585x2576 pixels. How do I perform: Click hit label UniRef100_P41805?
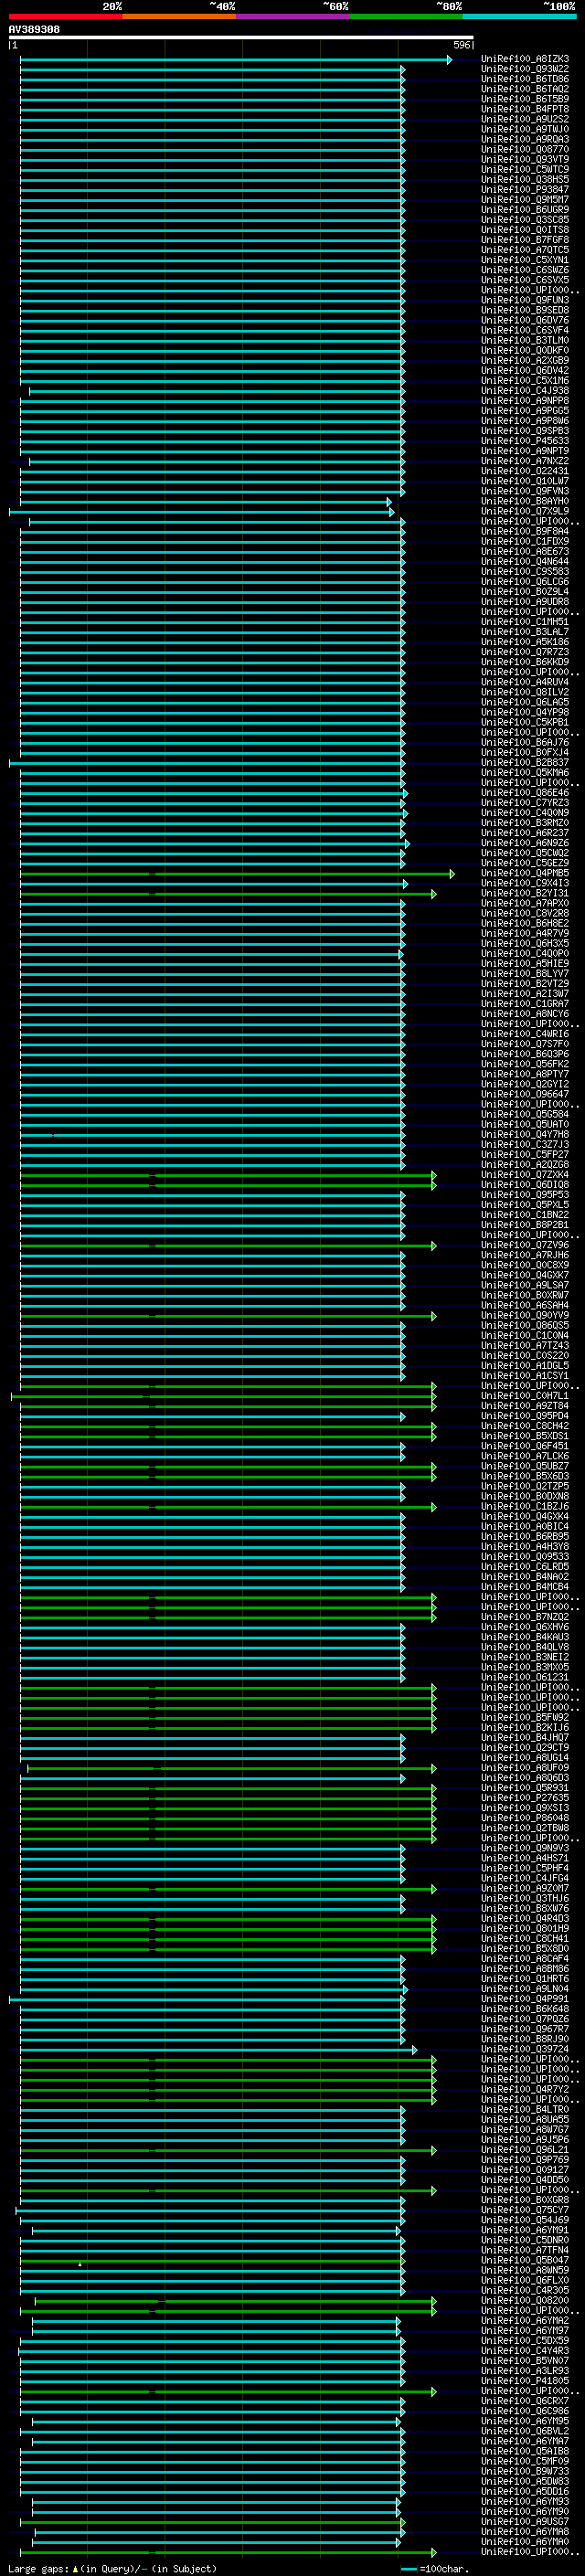(525, 2381)
